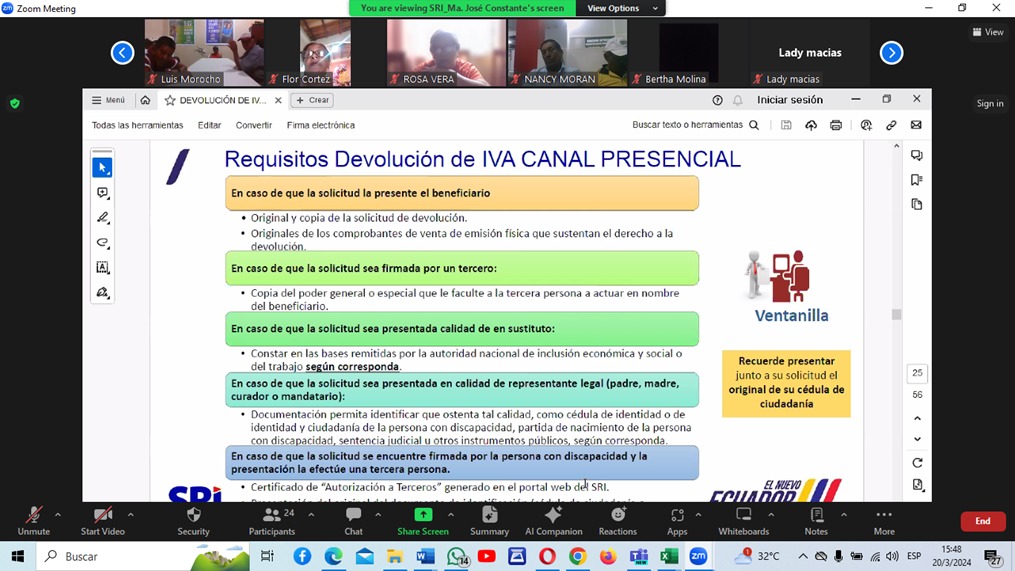The height and width of the screenshot is (571, 1015).
Task: Expand the Participants options arrow
Action: pos(311,515)
